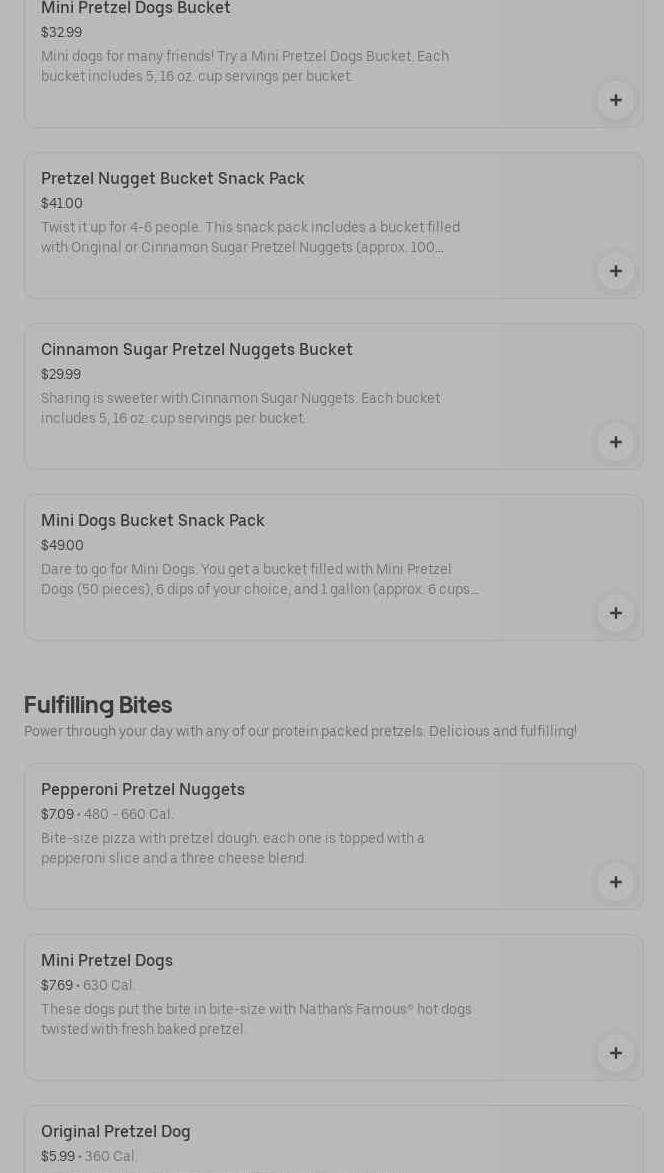The width and height of the screenshot is (664, 1173).
Task: View the Mini Pretzel Dogs item title
Action: click(107, 961)
